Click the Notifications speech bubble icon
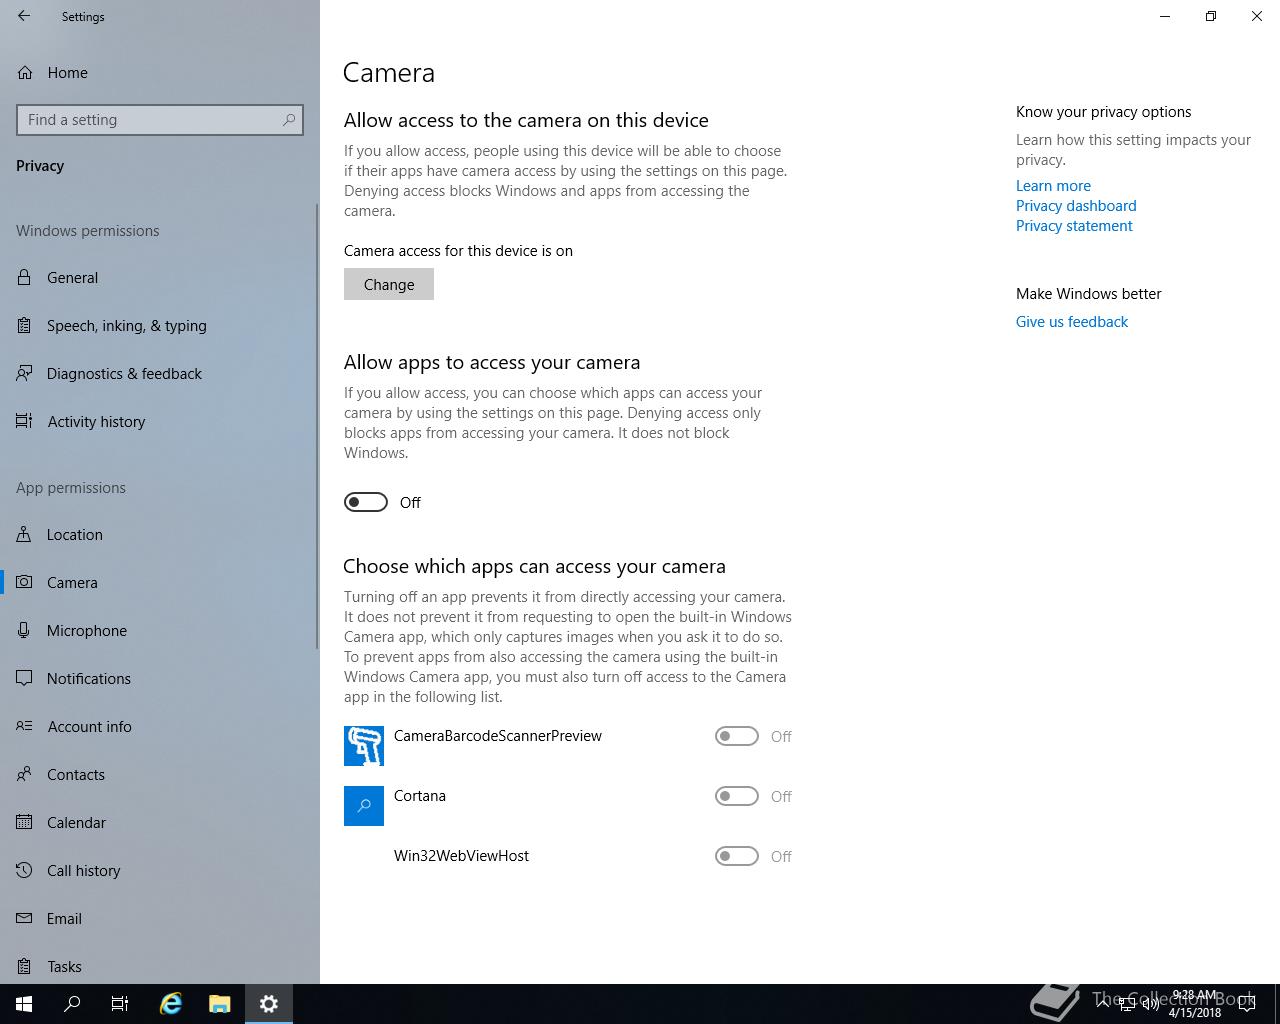Viewport: 1280px width, 1024px height. click(x=25, y=678)
